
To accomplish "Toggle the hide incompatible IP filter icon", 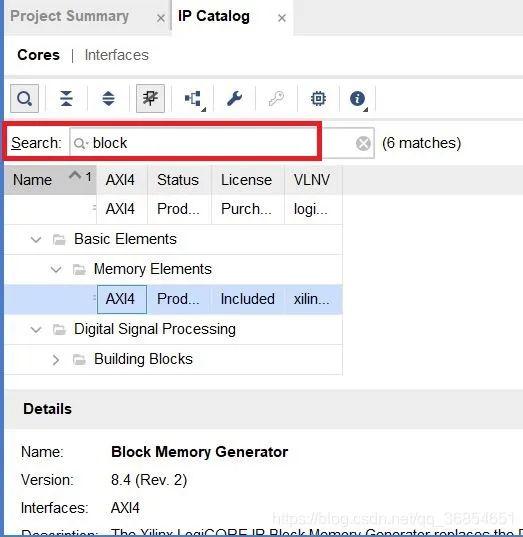I will point(150,99).
